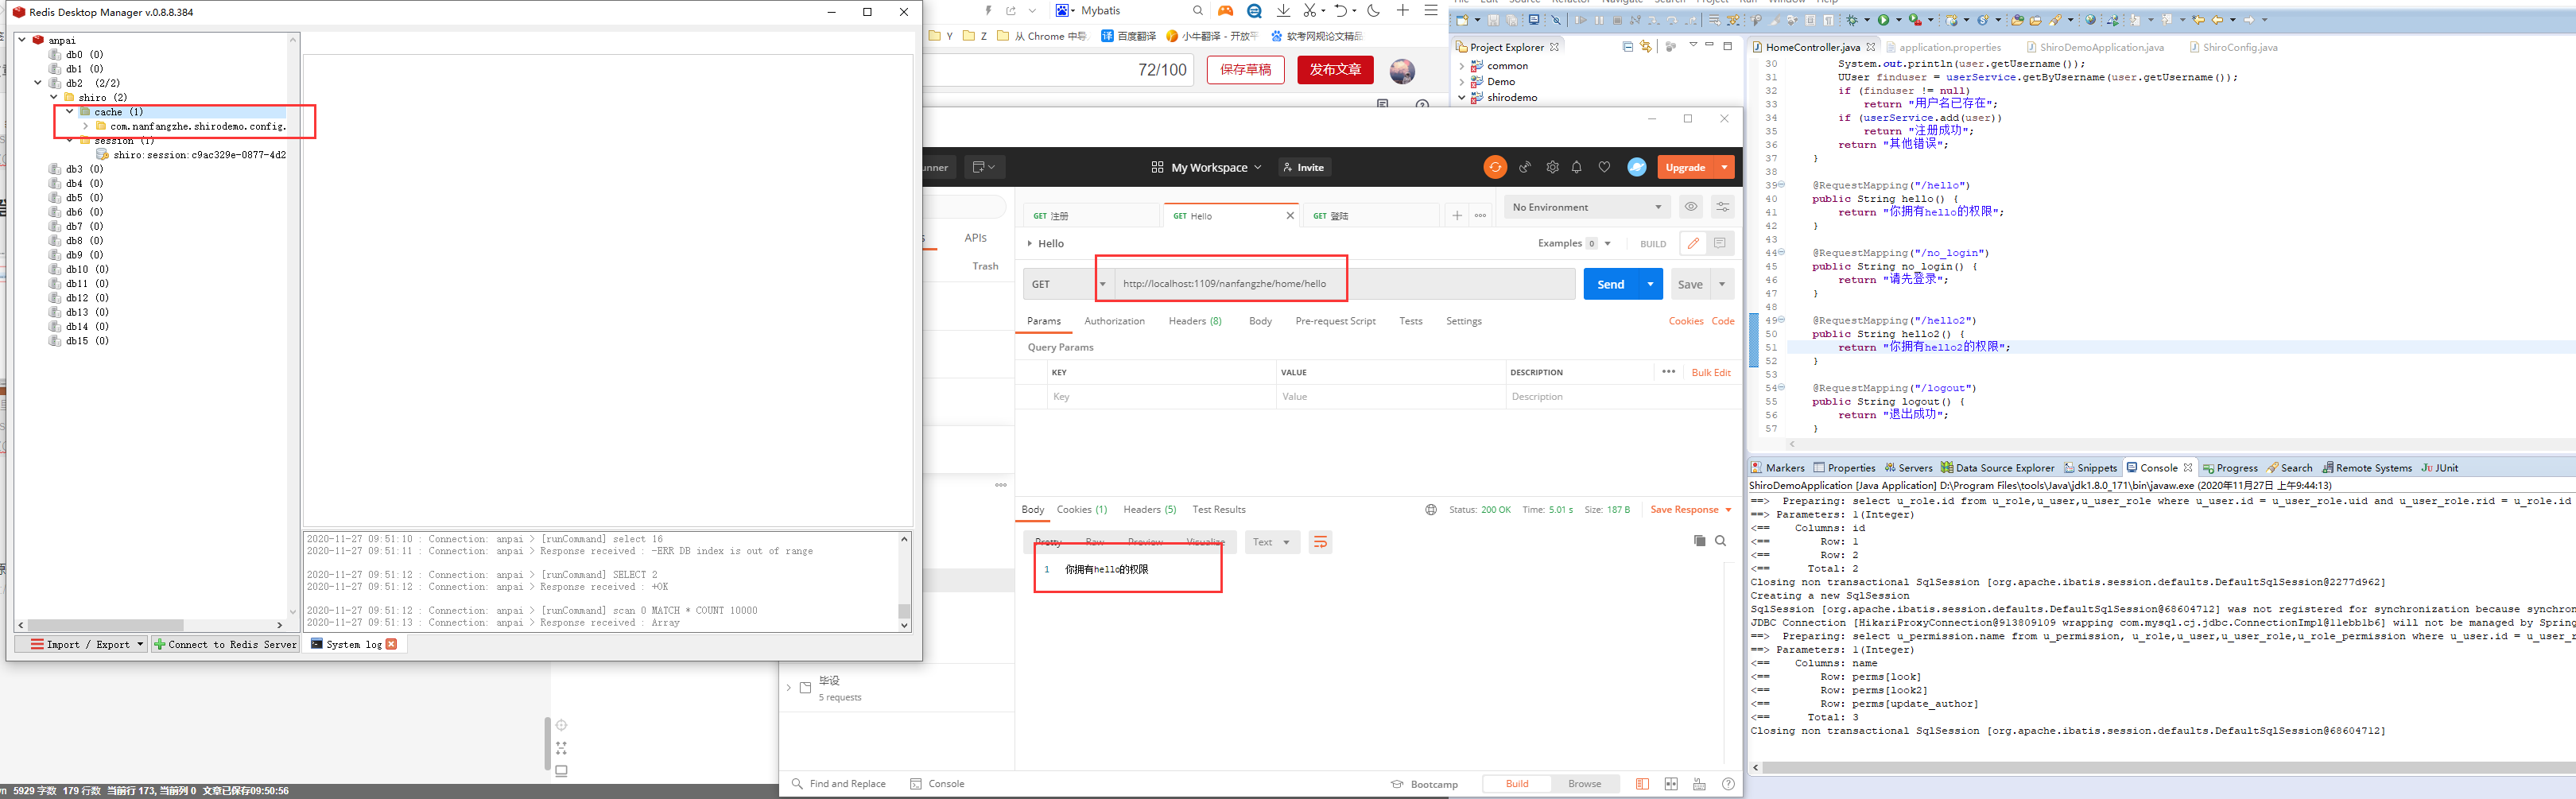Expand the common project in Project Explorer
Image resolution: width=2576 pixels, height=799 pixels.
click(x=1463, y=66)
